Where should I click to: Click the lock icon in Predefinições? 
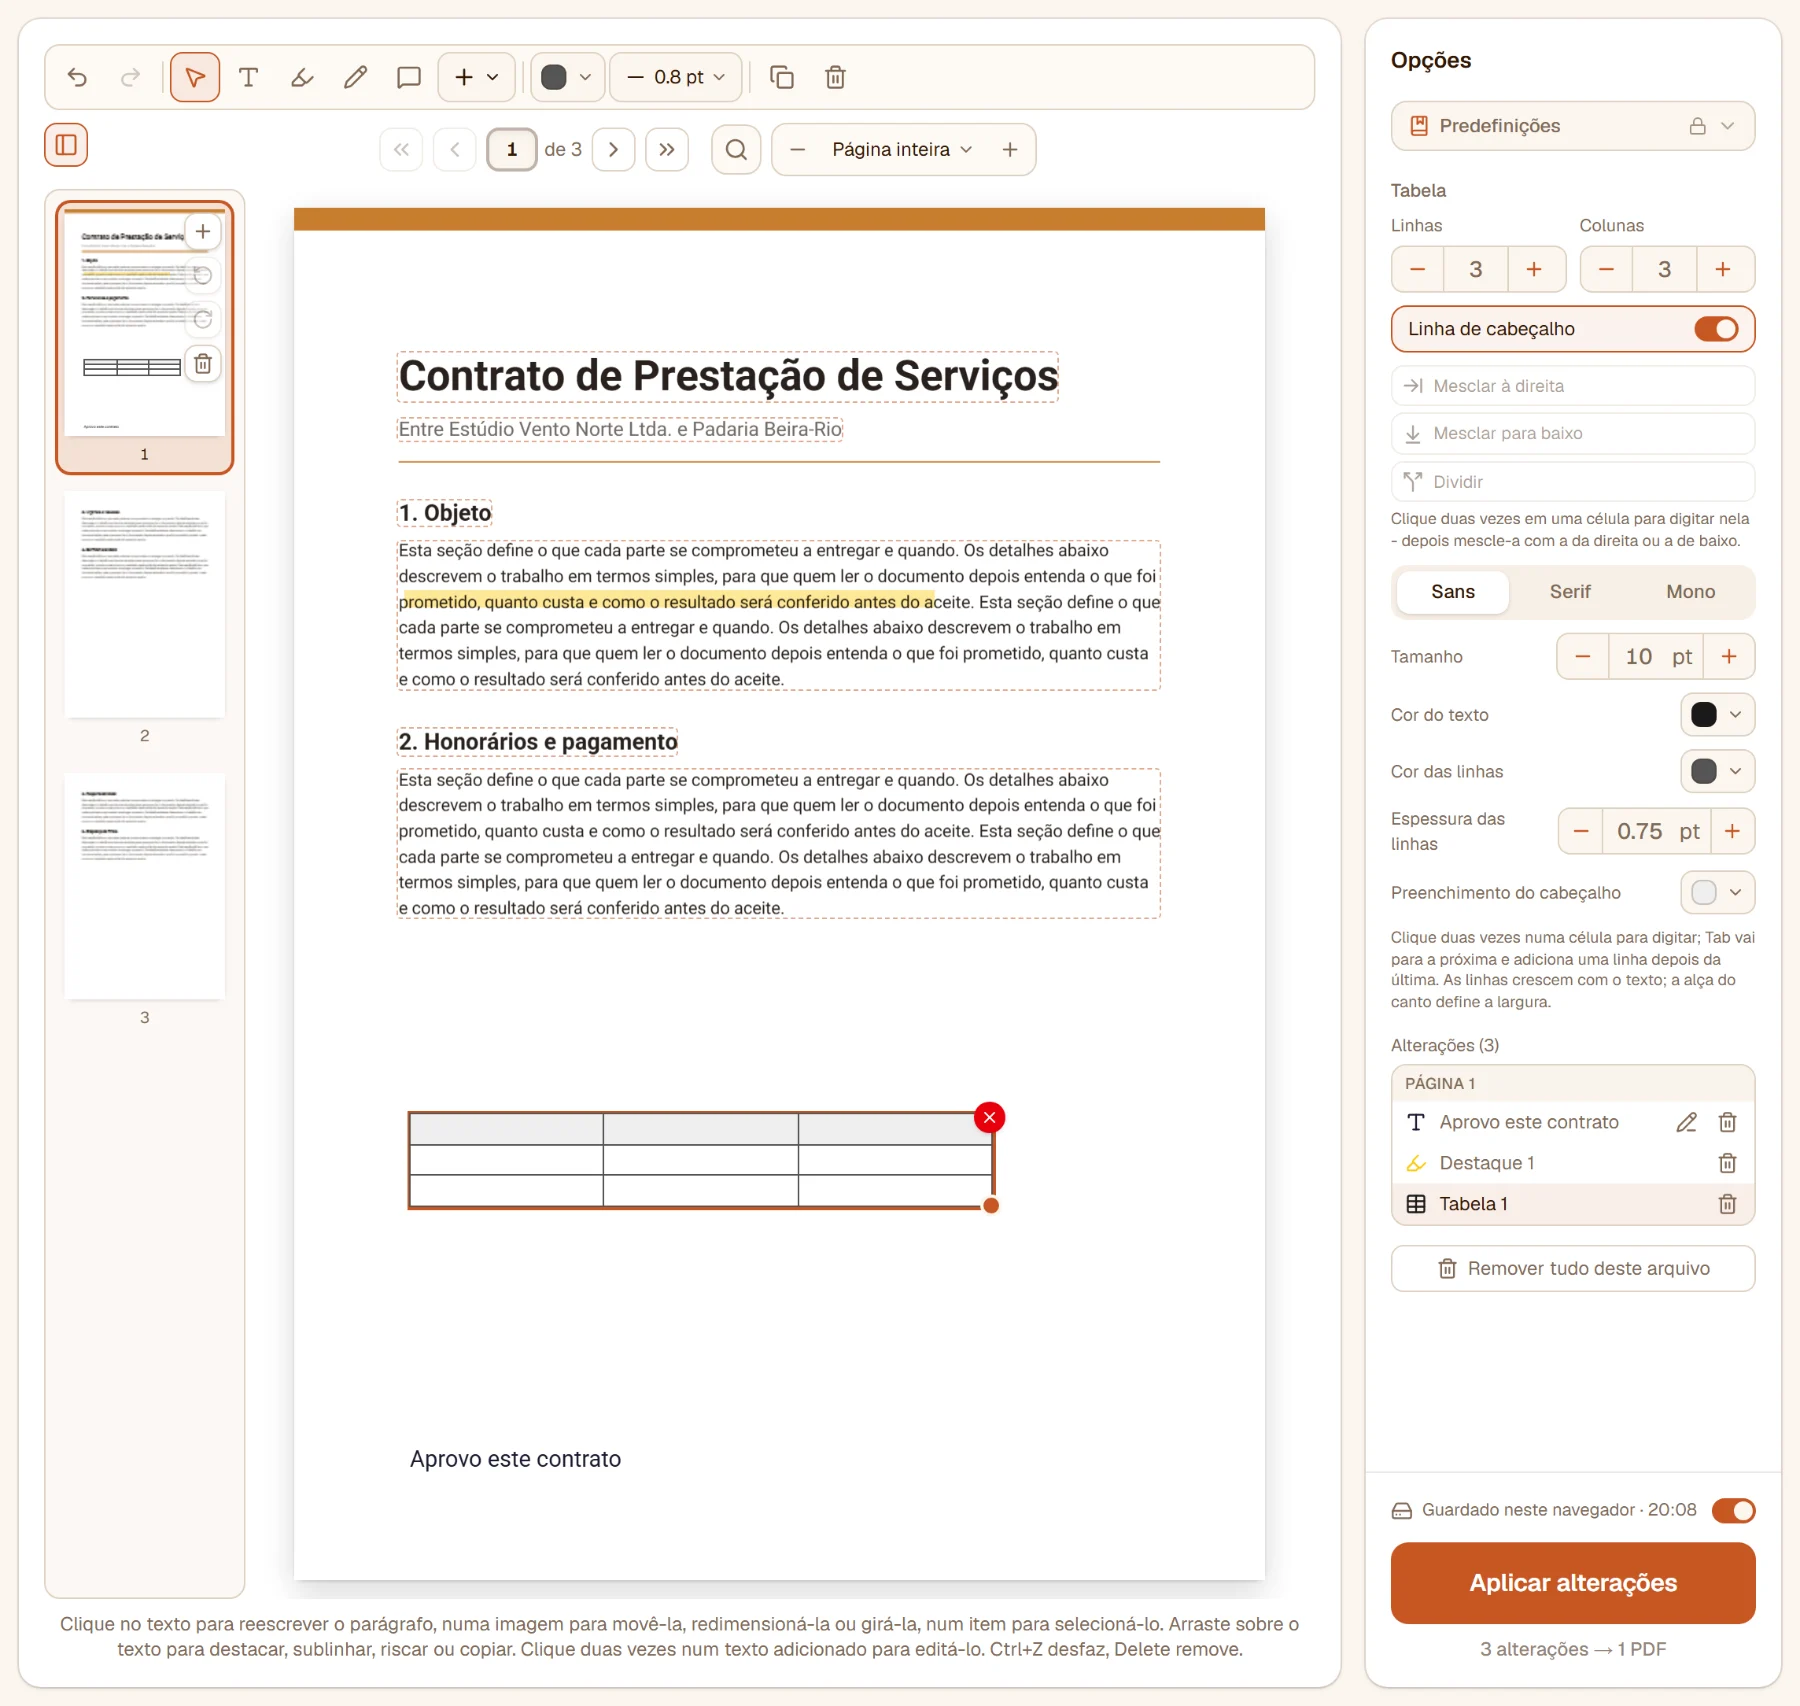point(1697,126)
